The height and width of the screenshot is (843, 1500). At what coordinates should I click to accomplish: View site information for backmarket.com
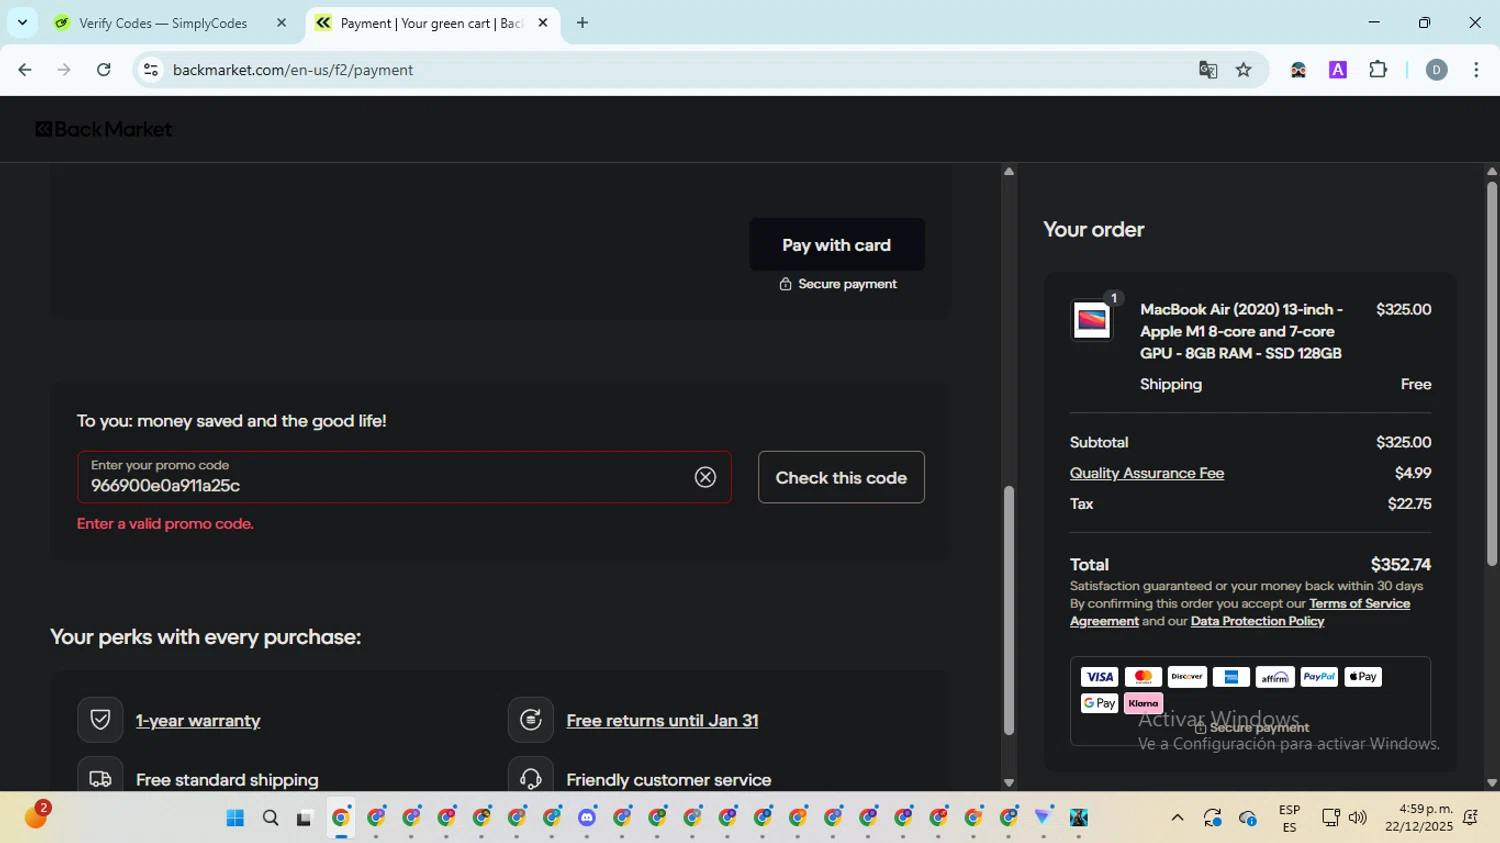pyautogui.click(x=151, y=70)
